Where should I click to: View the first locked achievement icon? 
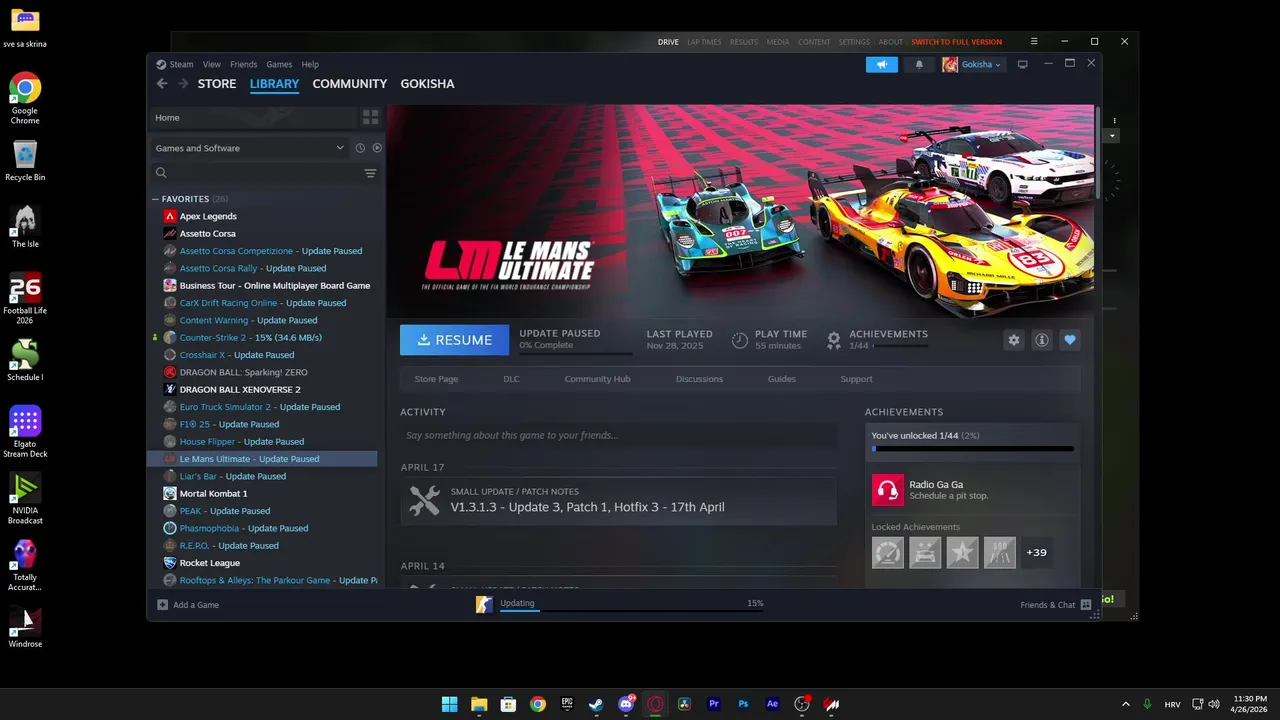click(888, 552)
